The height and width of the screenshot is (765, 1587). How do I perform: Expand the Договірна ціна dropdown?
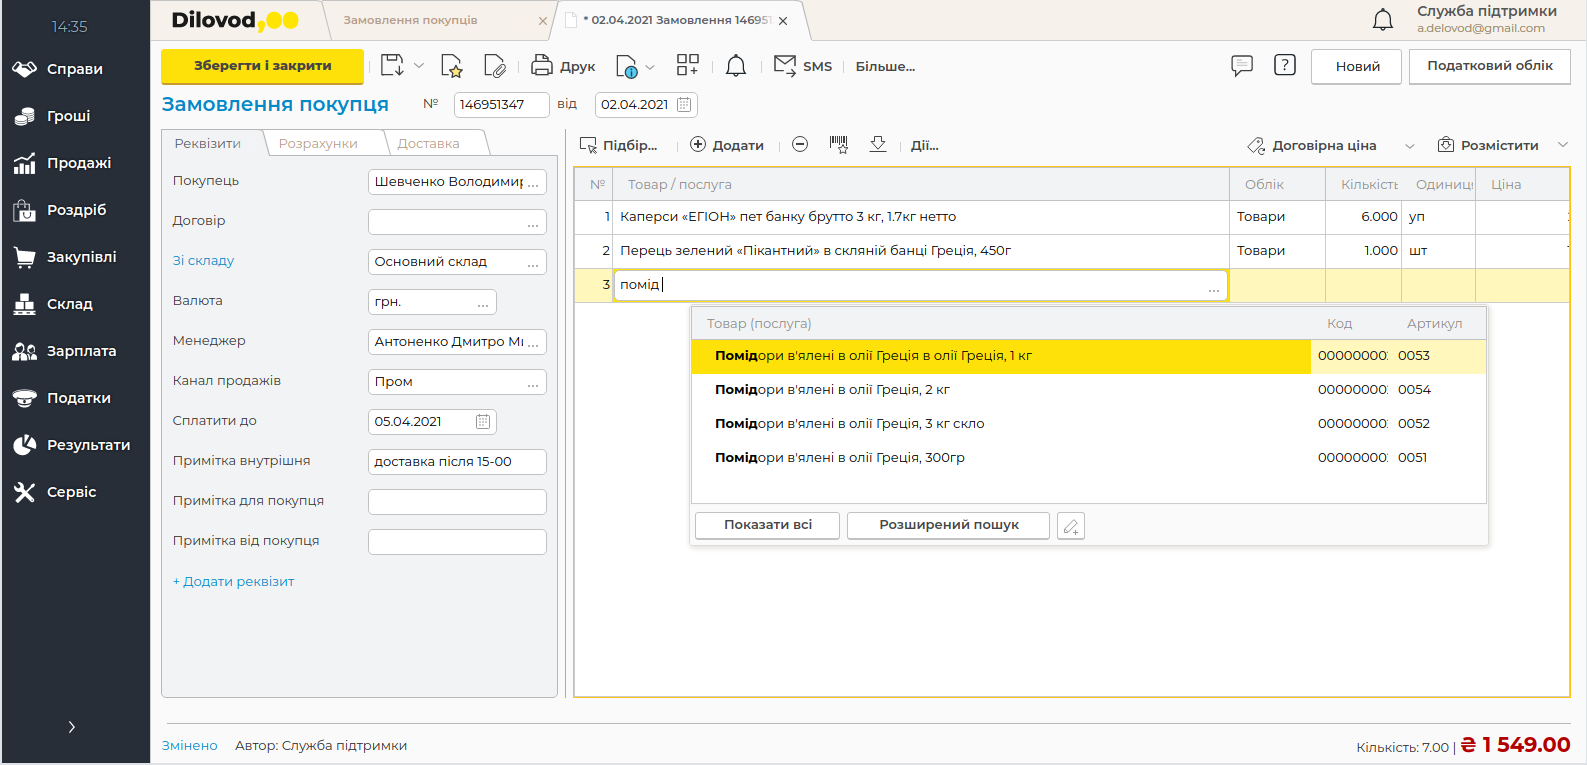[1409, 146]
